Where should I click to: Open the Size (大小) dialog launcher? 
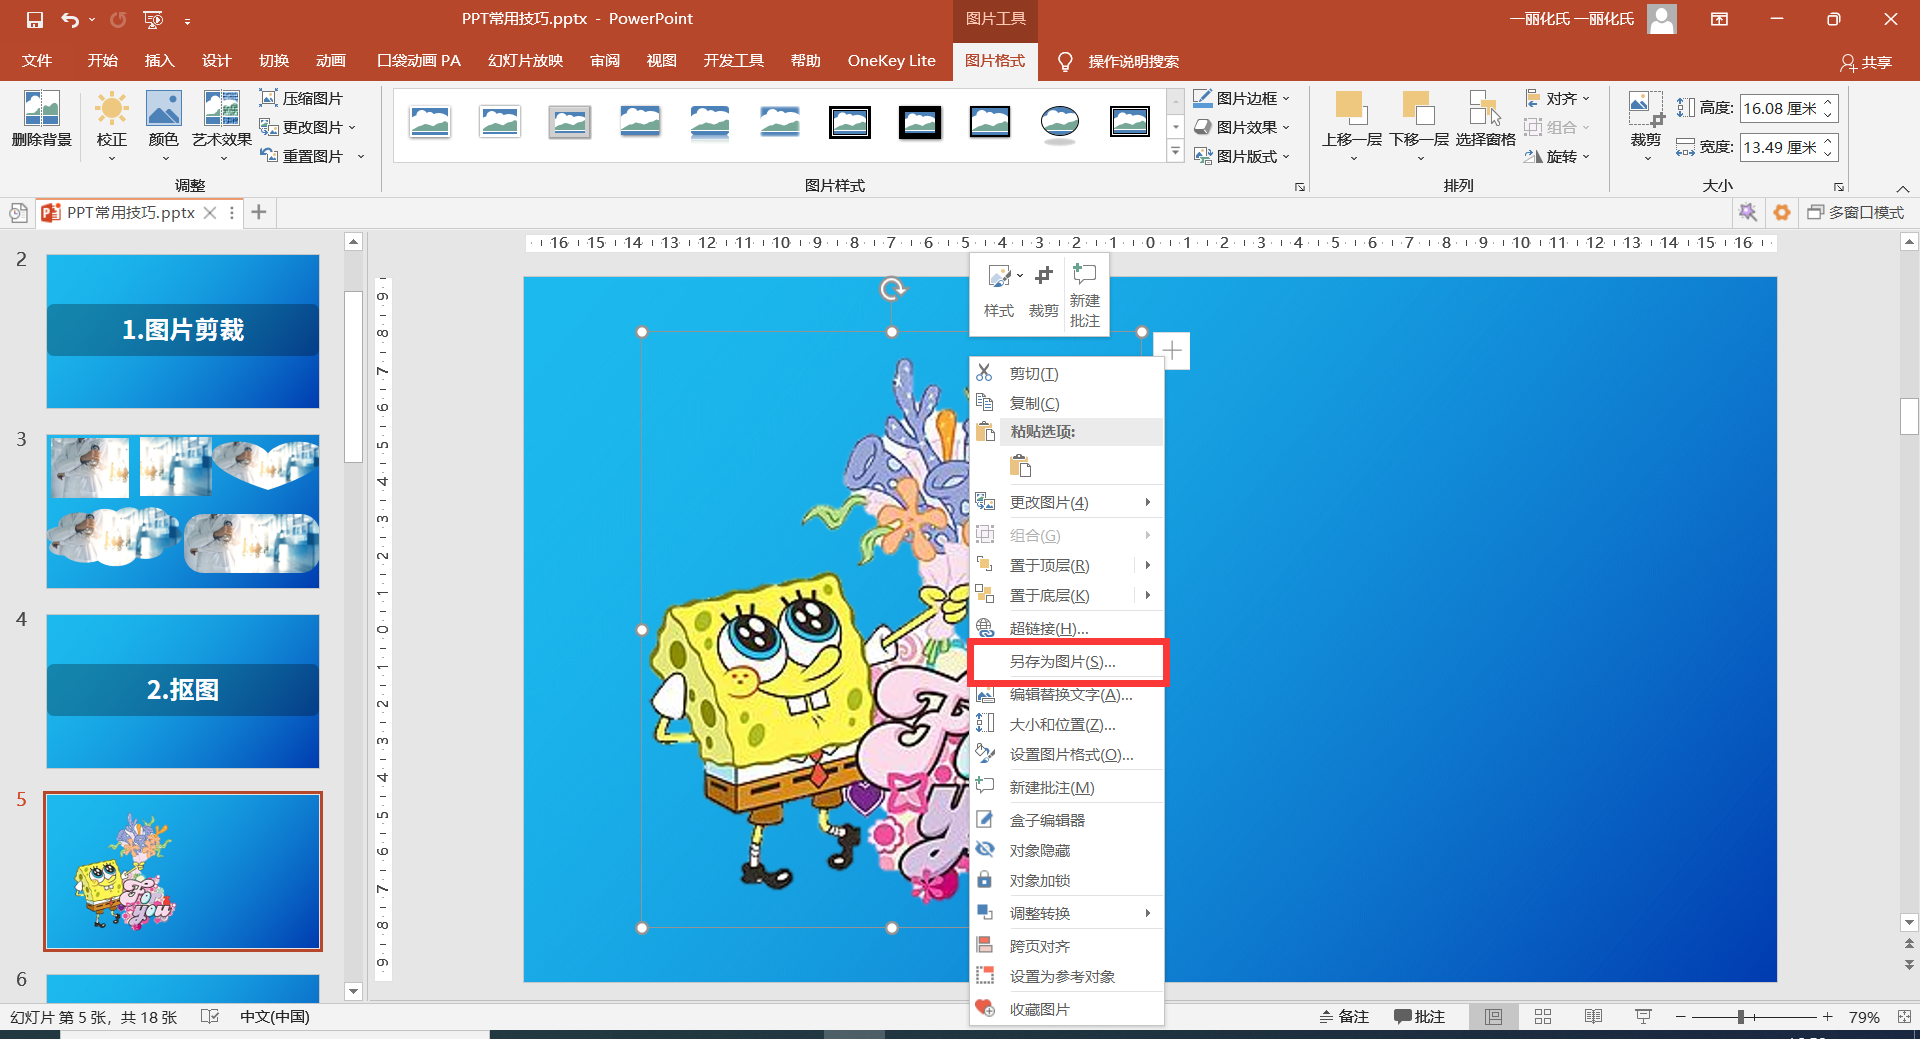[1839, 187]
